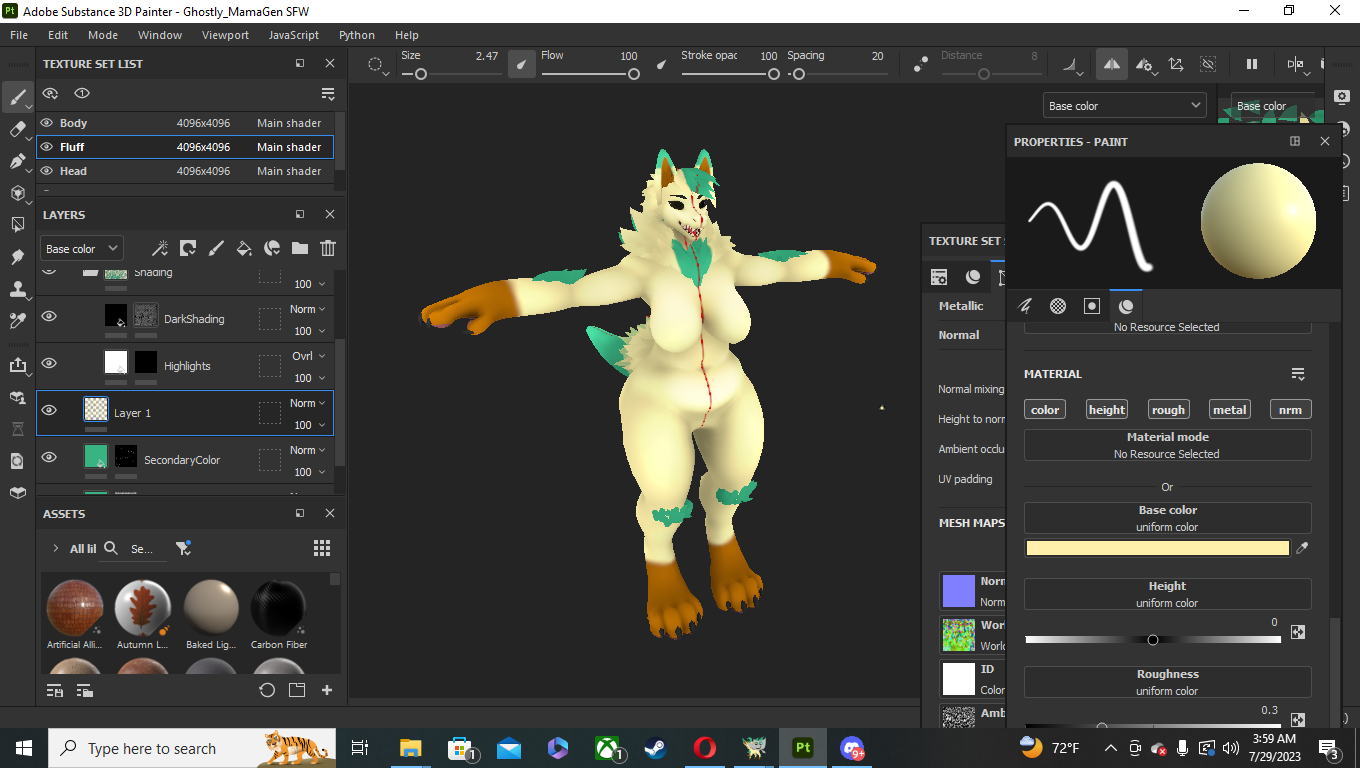Create a new folder in Layers panel
Viewport: 1360px width, 768px height.
click(x=299, y=248)
